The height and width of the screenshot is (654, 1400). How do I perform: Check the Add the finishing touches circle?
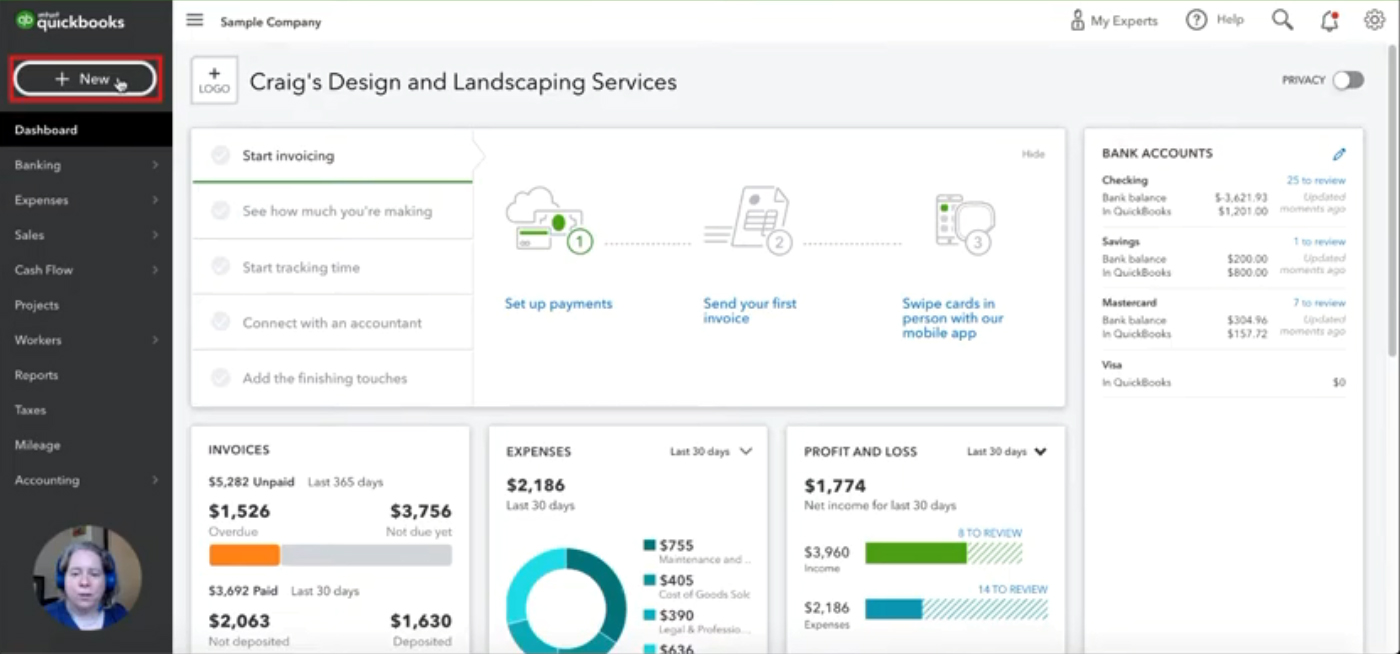220,378
